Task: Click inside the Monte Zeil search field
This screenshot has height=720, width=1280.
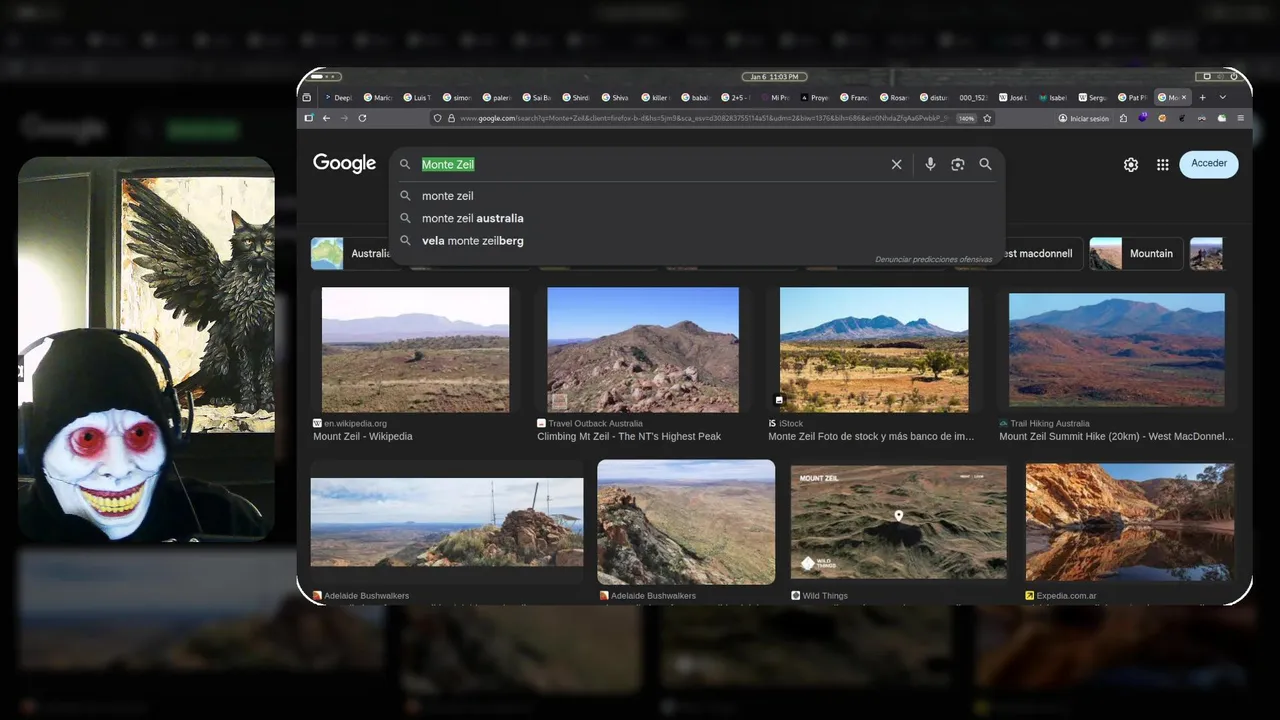Action: (650, 164)
